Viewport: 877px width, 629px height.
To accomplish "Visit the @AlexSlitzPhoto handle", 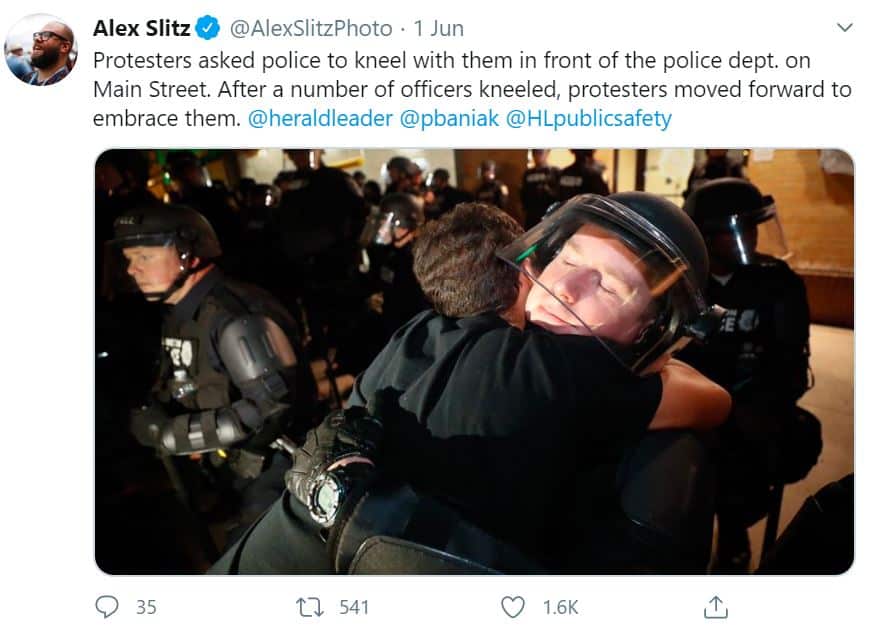I will tap(311, 29).
